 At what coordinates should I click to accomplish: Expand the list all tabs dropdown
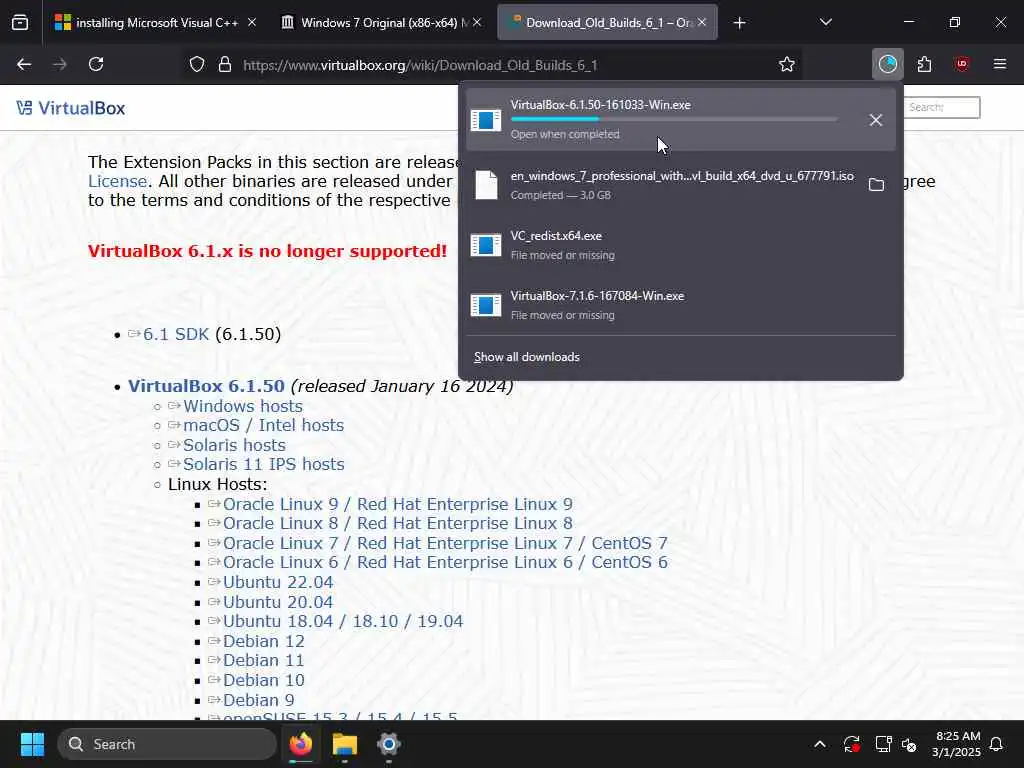pyautogui.click(x=825, y=22)
